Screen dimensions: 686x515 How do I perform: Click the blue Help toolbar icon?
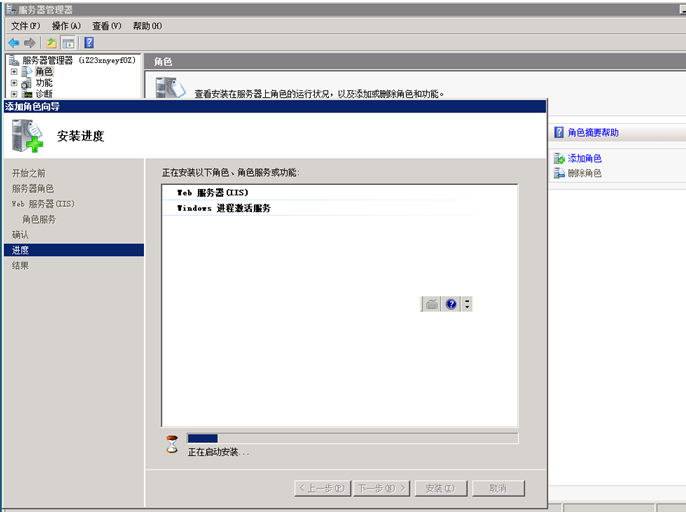click(89, 43)
